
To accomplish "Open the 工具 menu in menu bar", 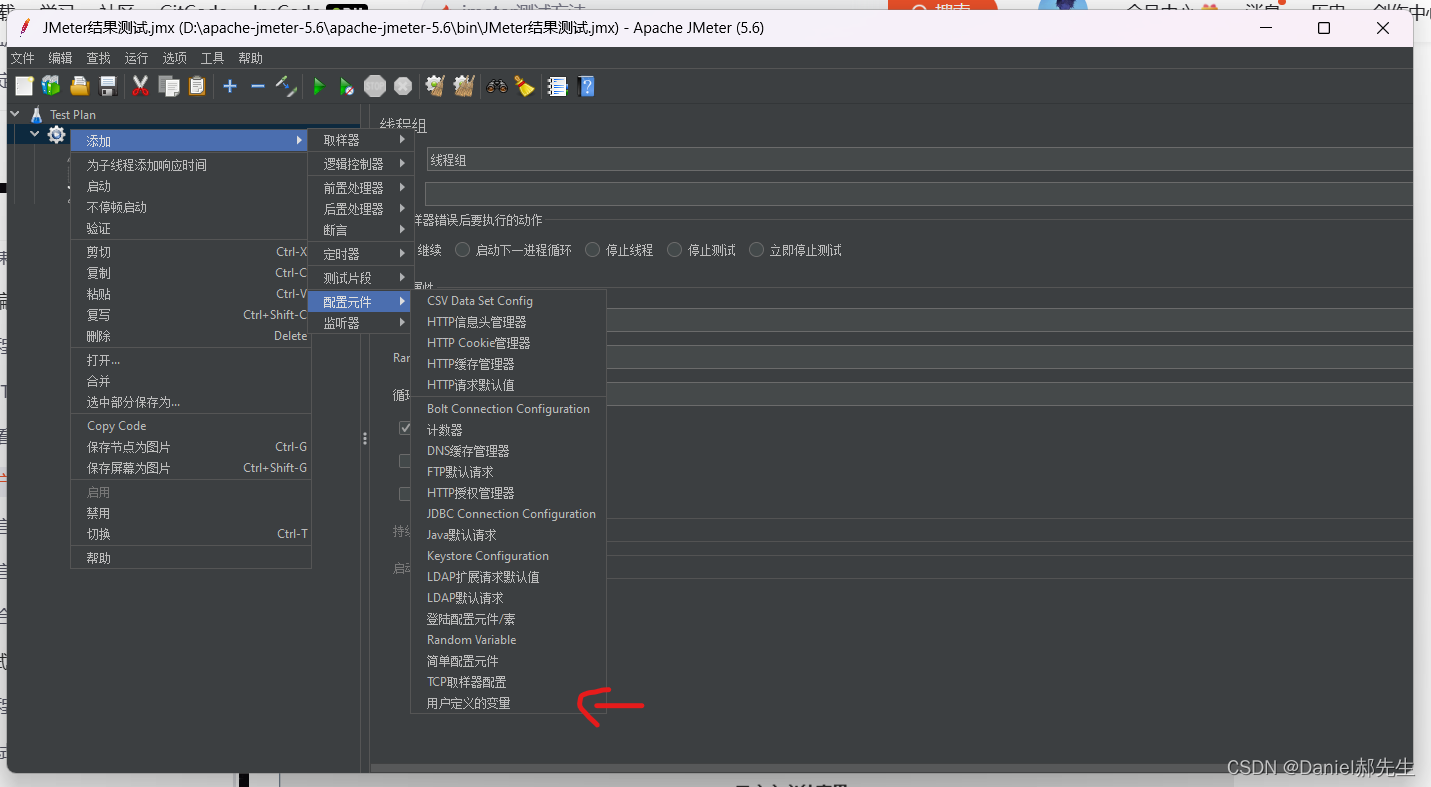I will (213, 58).
